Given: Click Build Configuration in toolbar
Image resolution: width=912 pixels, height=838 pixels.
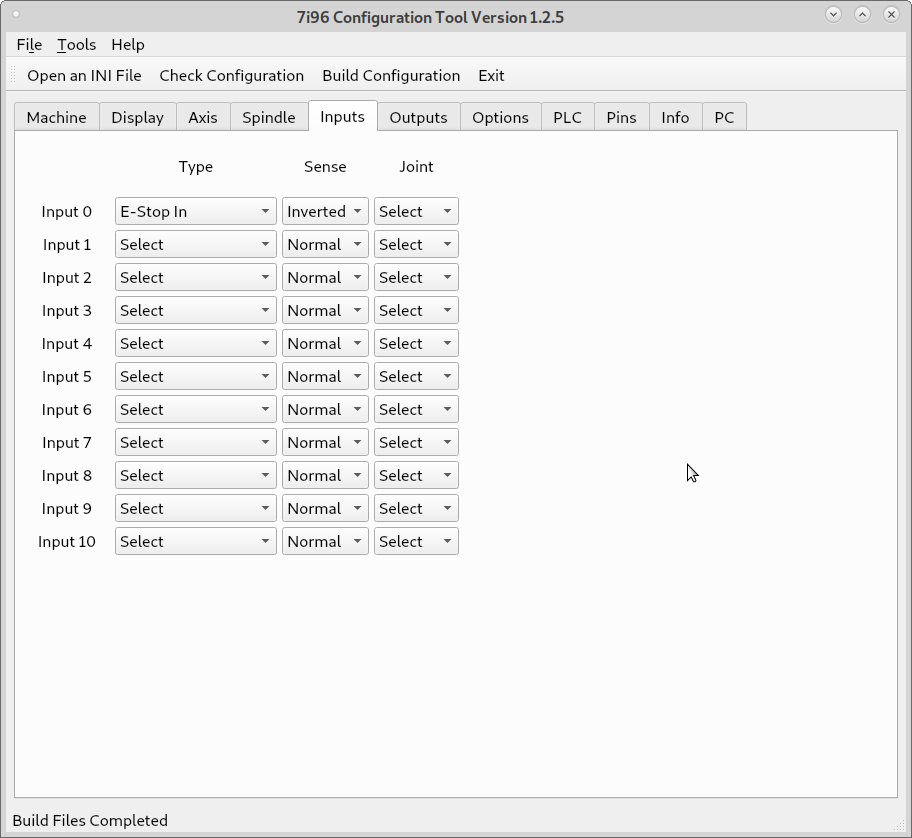Looking at the screenshot, I should click(x=391, y=76).
